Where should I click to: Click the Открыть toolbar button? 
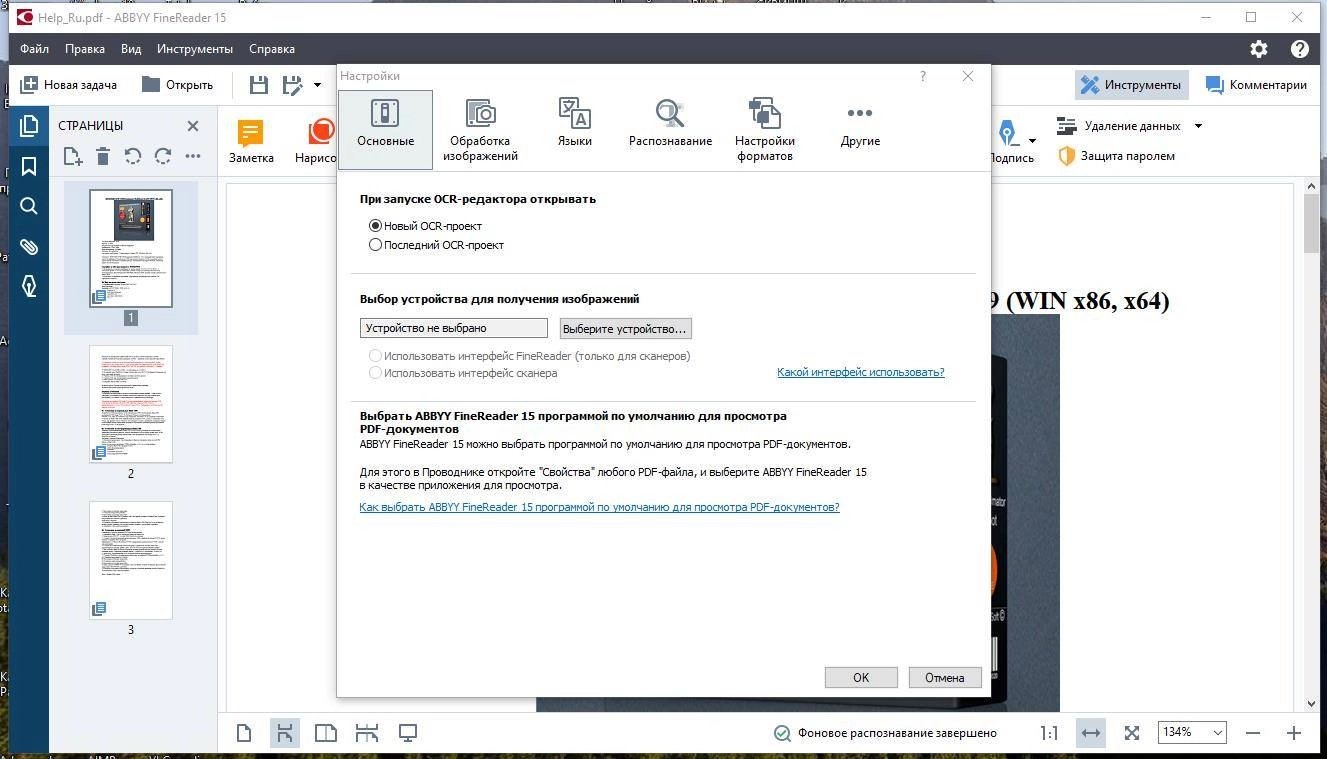[178, 85]
